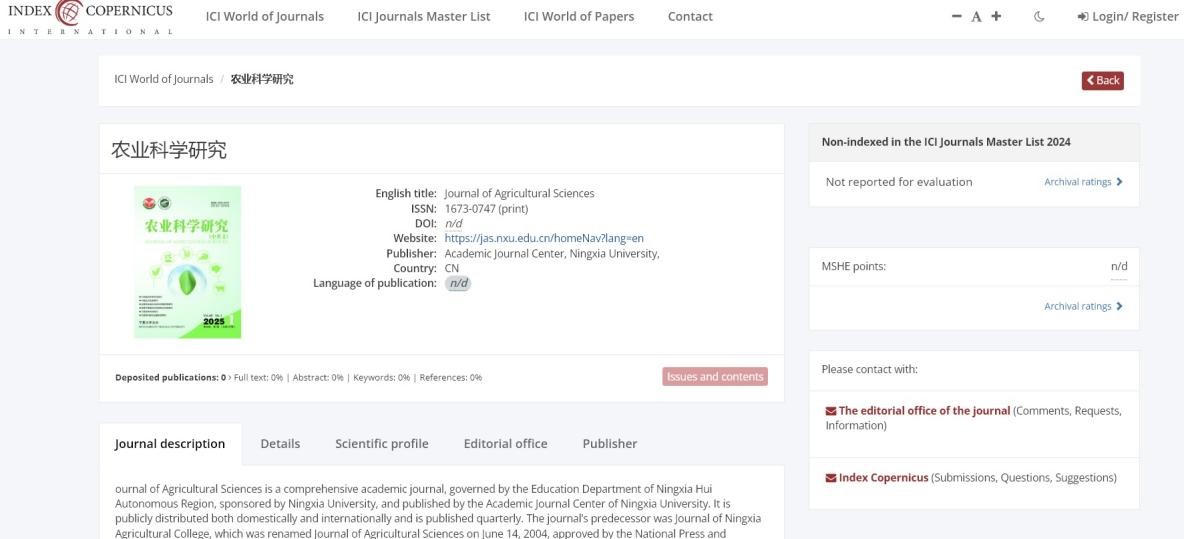The height and width of the screenshot is (539, 1184).
Task: Click ICI World of Journals breadcrumb
Action: pyautogui.click(x=163, y=80)
